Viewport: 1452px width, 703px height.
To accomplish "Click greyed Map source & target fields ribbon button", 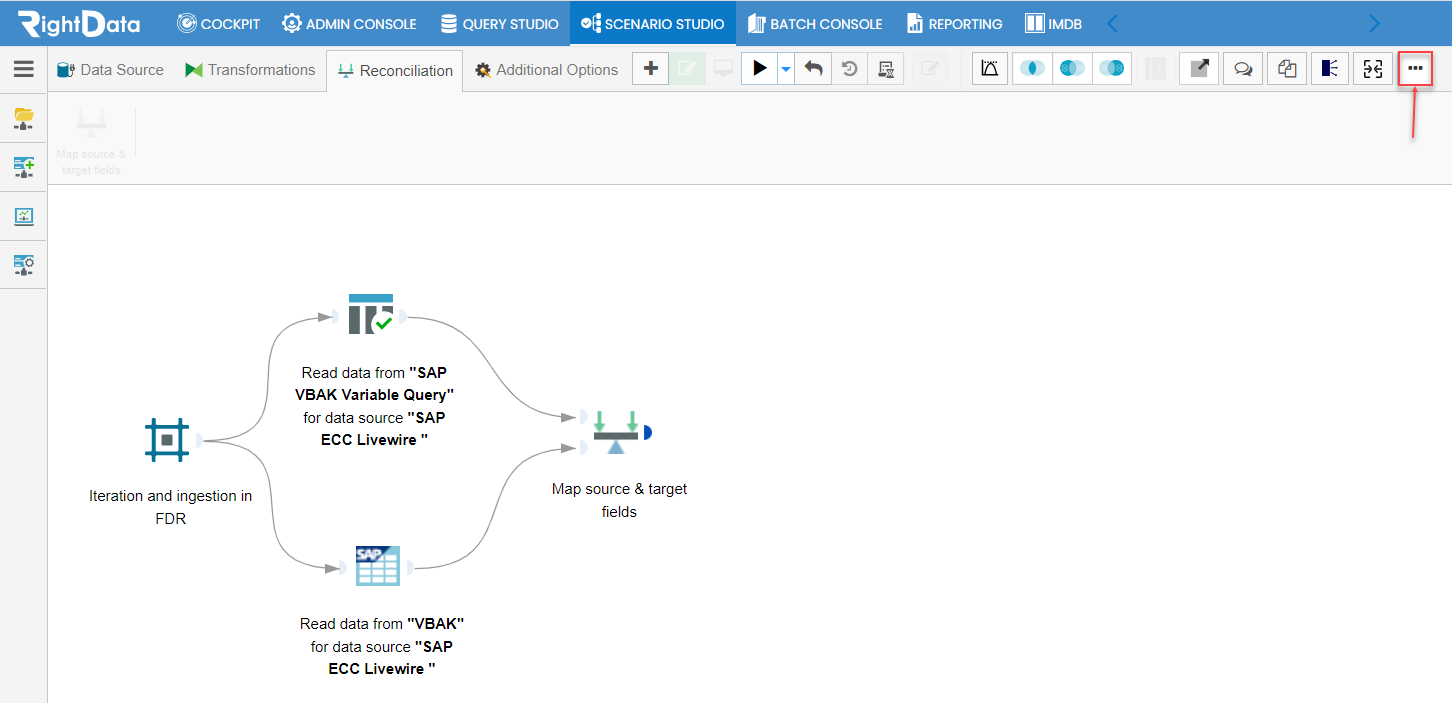I will click(91, 141).
